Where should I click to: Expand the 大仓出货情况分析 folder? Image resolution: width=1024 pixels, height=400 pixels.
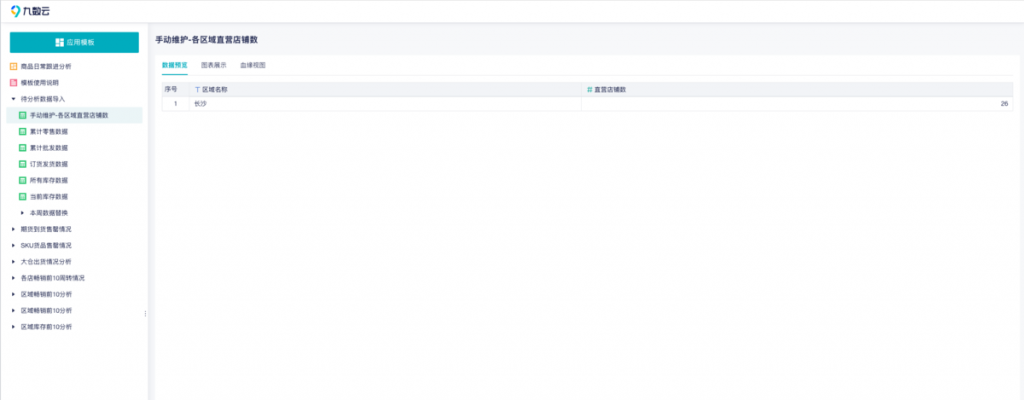(13, 261)
